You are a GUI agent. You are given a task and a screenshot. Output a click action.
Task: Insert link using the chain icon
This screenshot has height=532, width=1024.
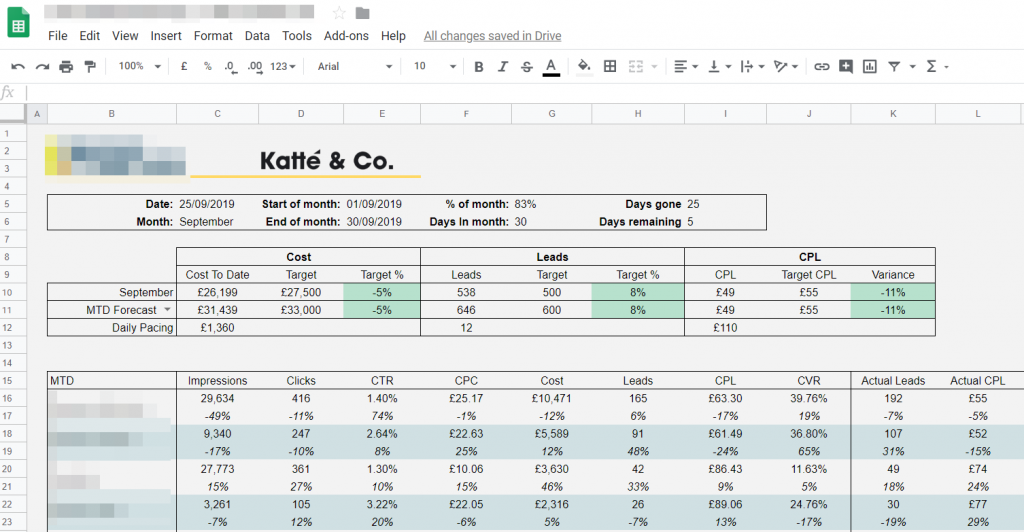pos(822,67)
